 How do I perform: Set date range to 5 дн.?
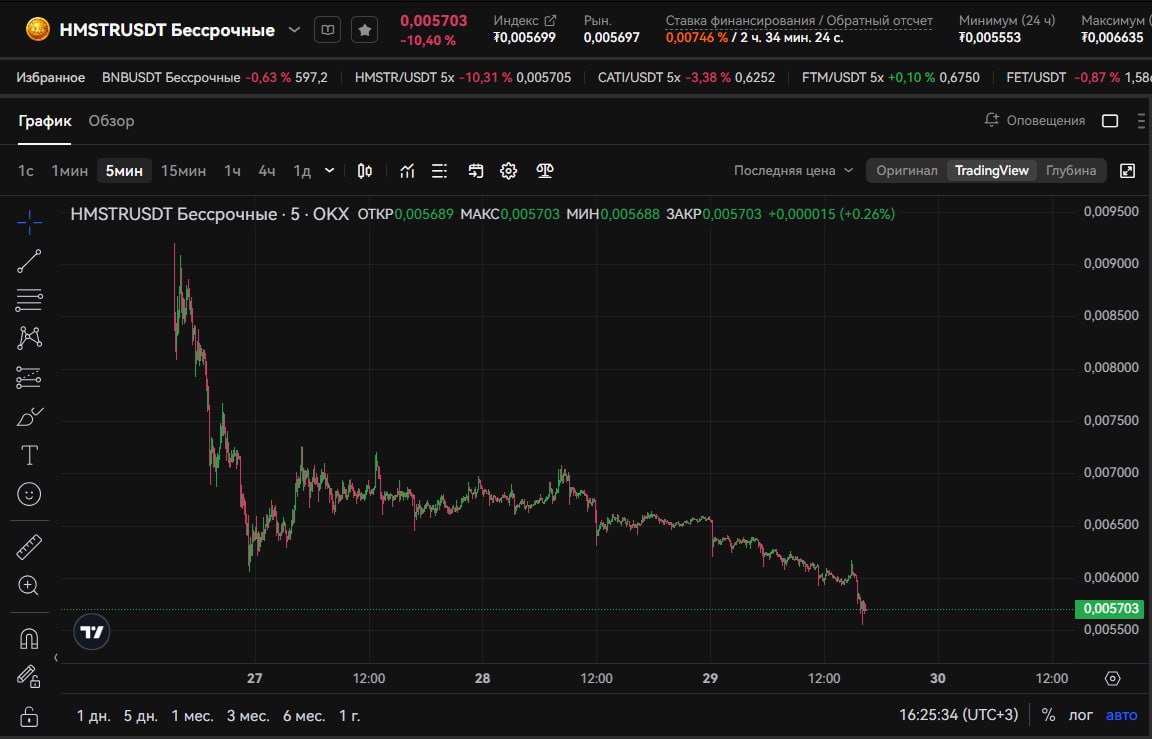click(x=140, y=715)
